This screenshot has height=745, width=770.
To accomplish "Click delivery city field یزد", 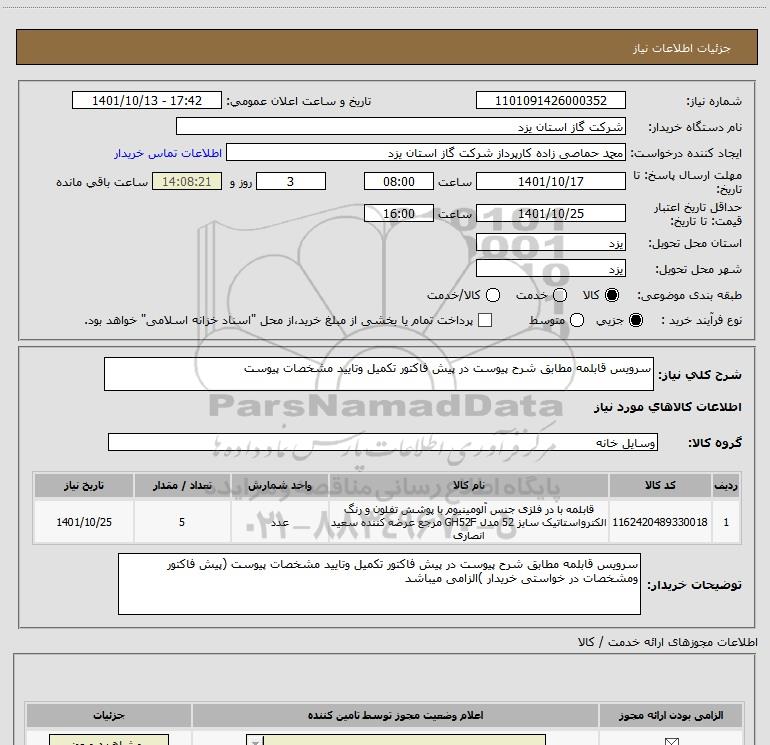I will point(550,269).
